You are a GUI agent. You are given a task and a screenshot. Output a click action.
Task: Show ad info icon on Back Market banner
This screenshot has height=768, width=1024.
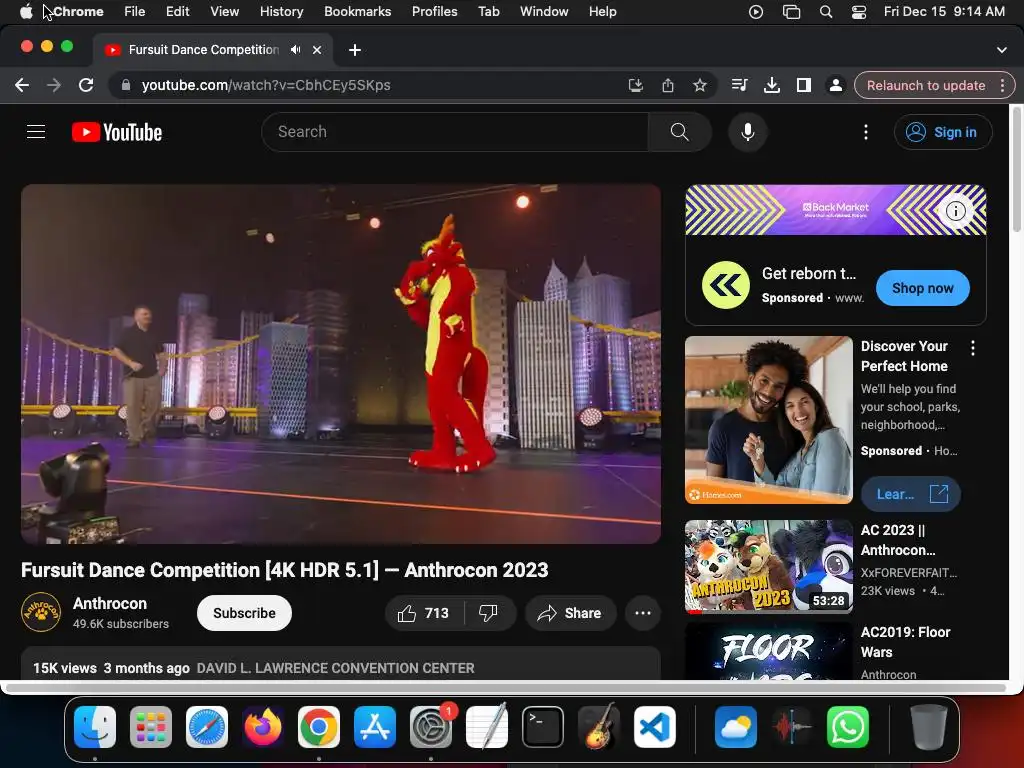coord(956,211)
